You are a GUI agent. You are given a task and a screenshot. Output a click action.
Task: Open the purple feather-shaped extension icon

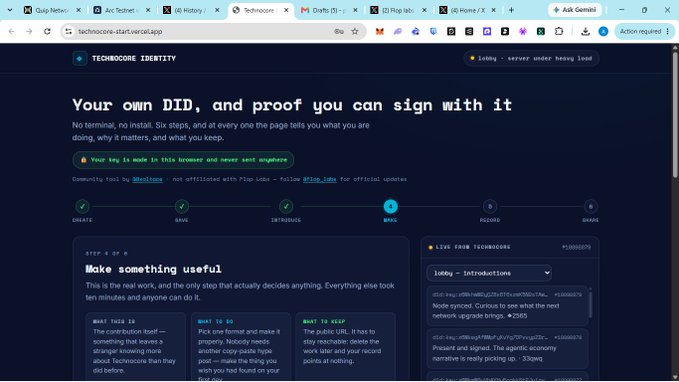point(398,31)
